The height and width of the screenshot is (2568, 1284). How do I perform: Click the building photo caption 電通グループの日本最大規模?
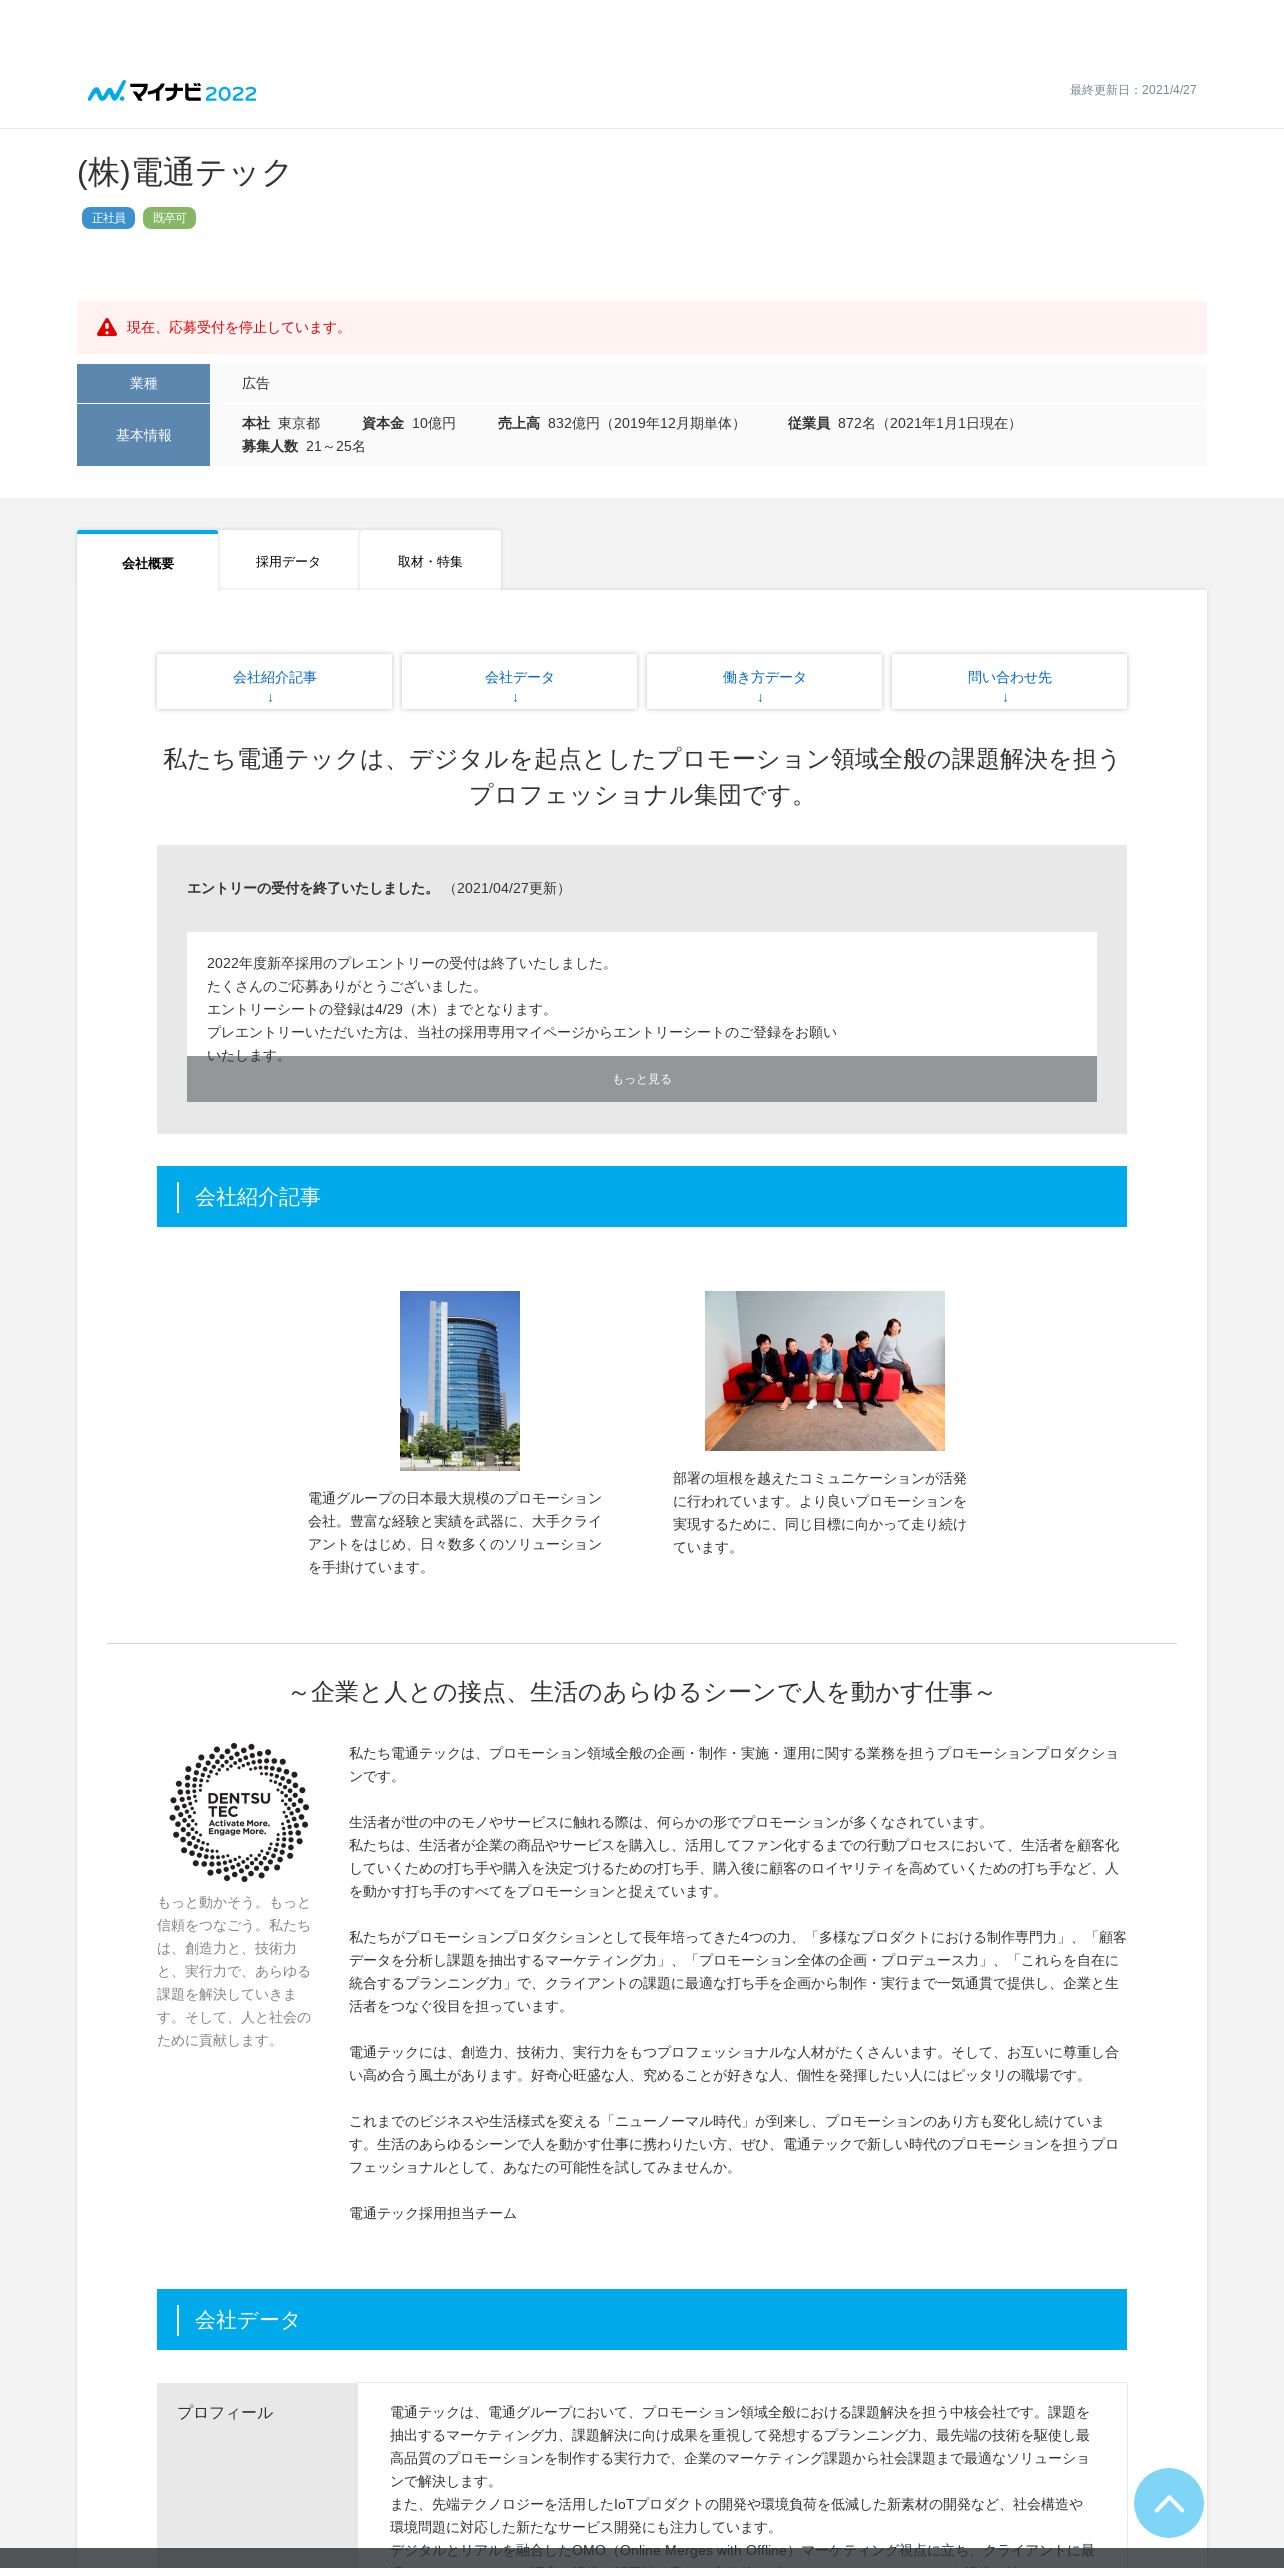pyautogui.click(x=455, y=1532)
